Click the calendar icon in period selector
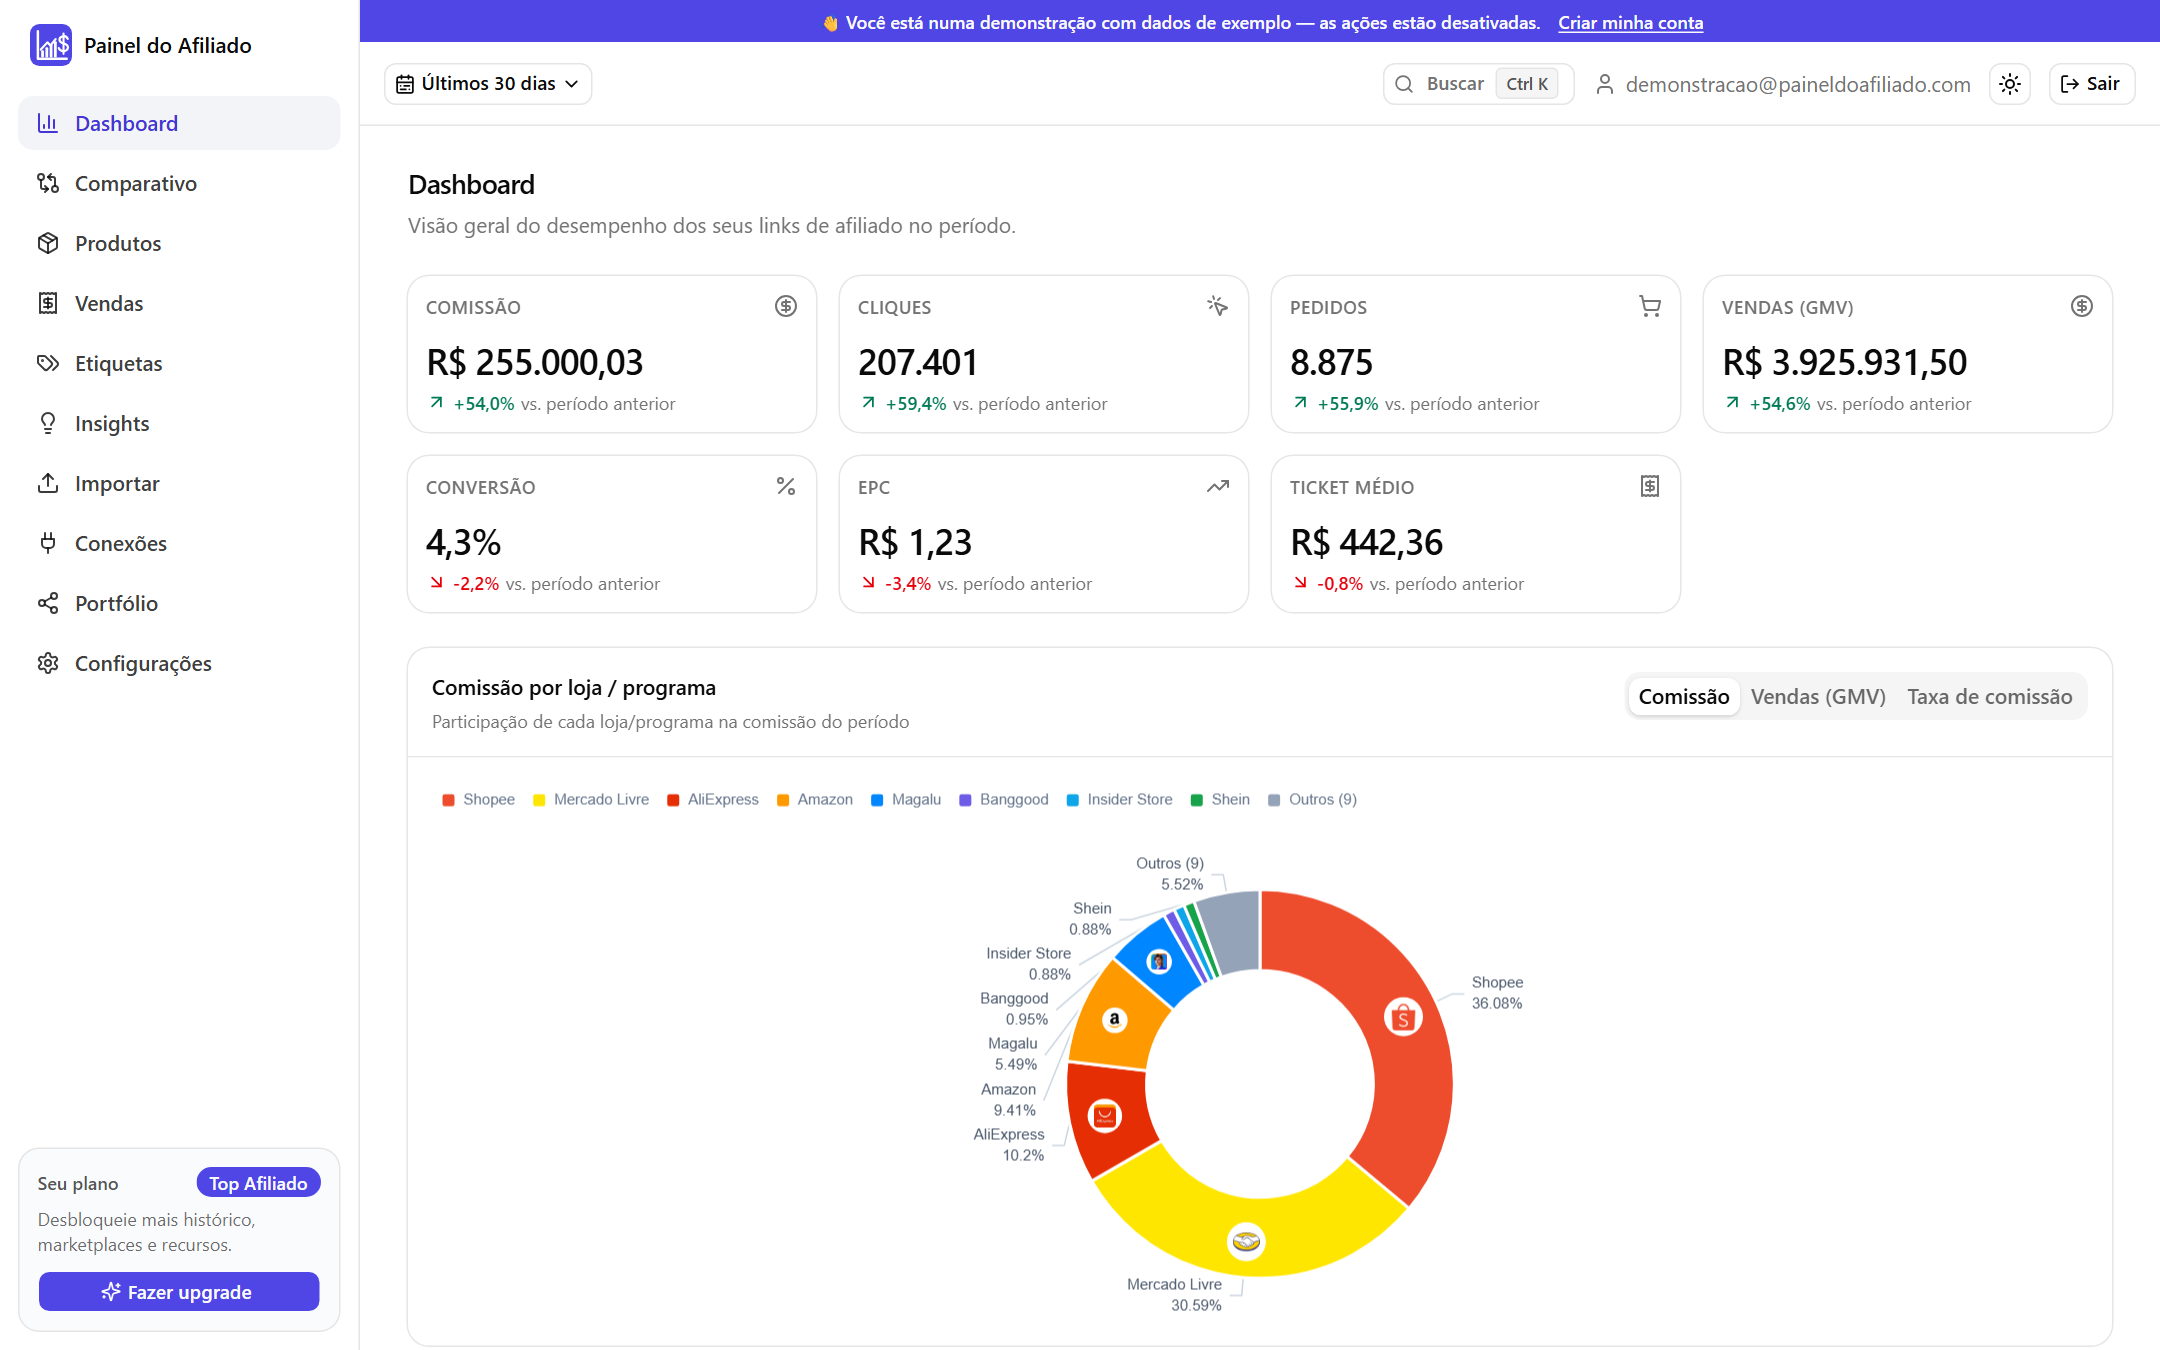The height and width of the screenshot is (1350, 2160). click(x=405, y=84)
